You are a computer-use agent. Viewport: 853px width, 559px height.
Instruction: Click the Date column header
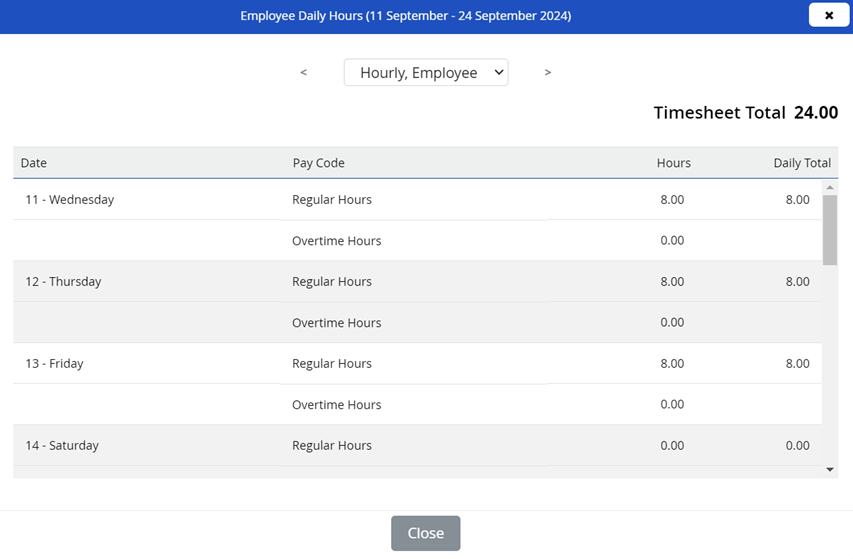[34, 163]
